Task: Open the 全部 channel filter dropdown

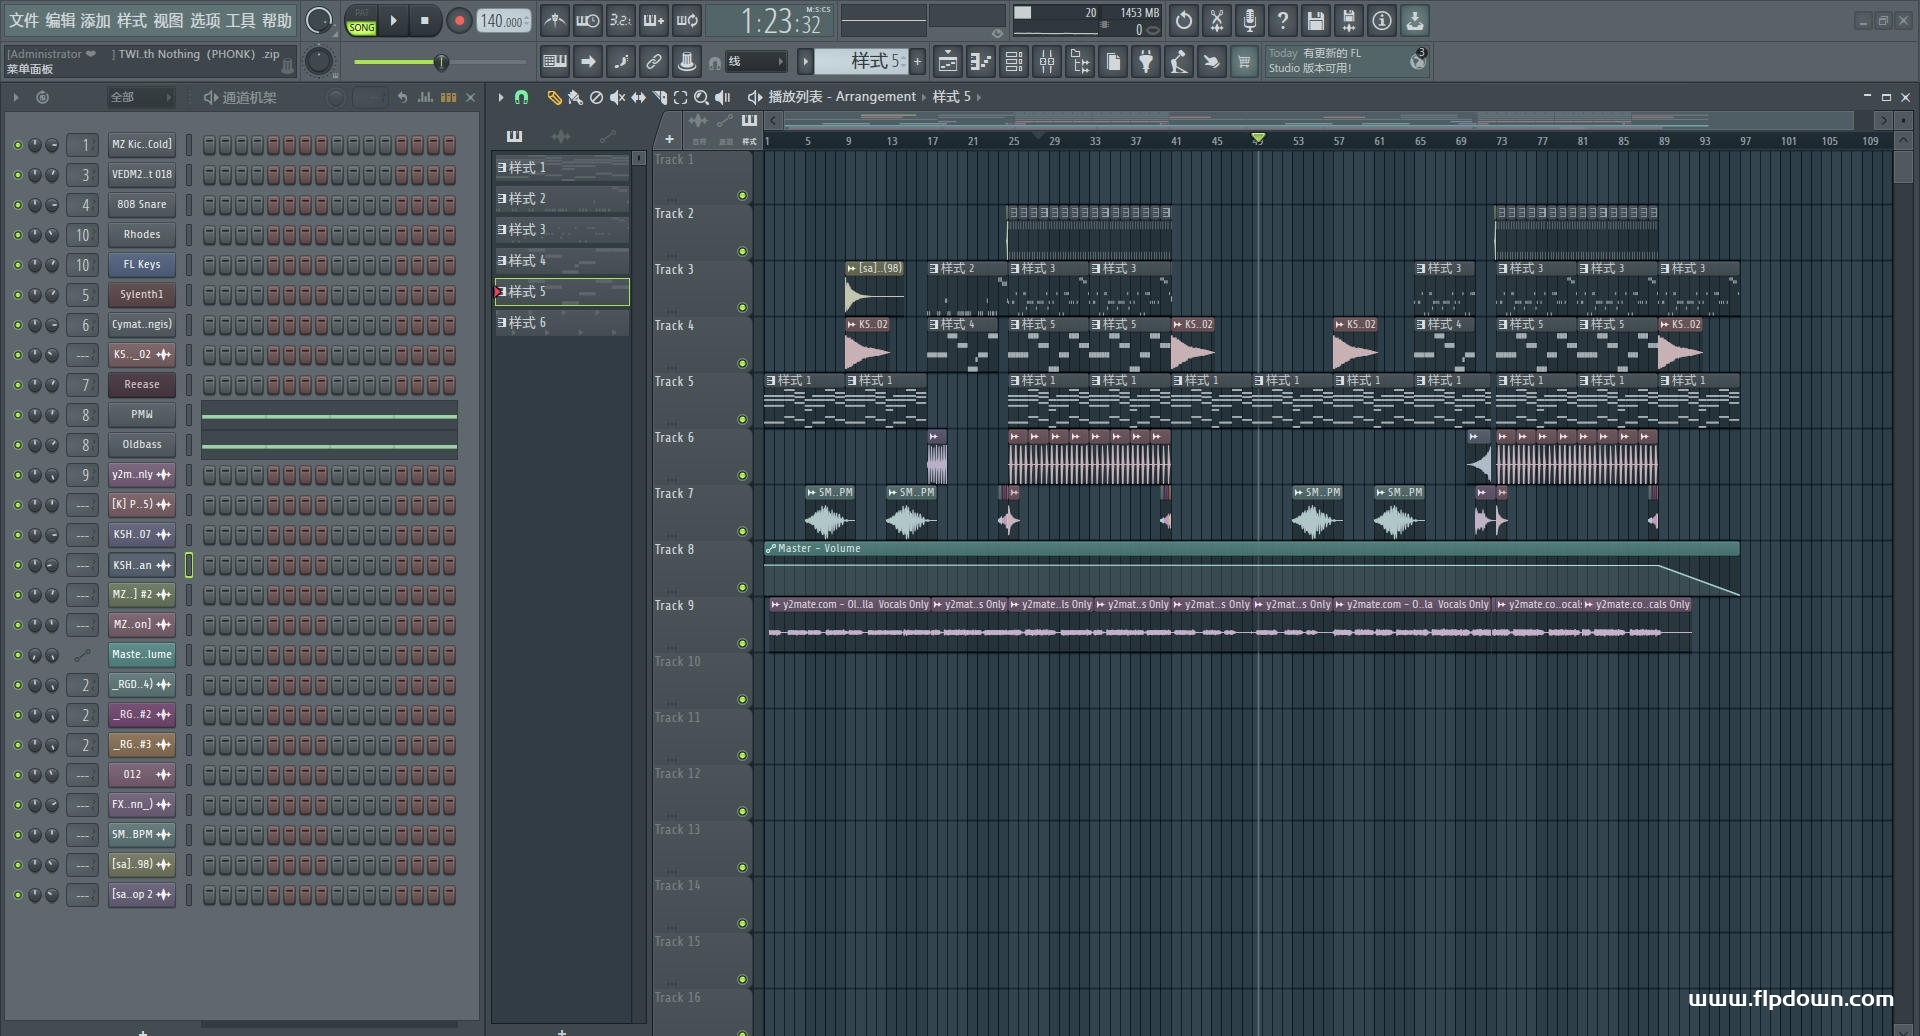Action: point(140,97)
